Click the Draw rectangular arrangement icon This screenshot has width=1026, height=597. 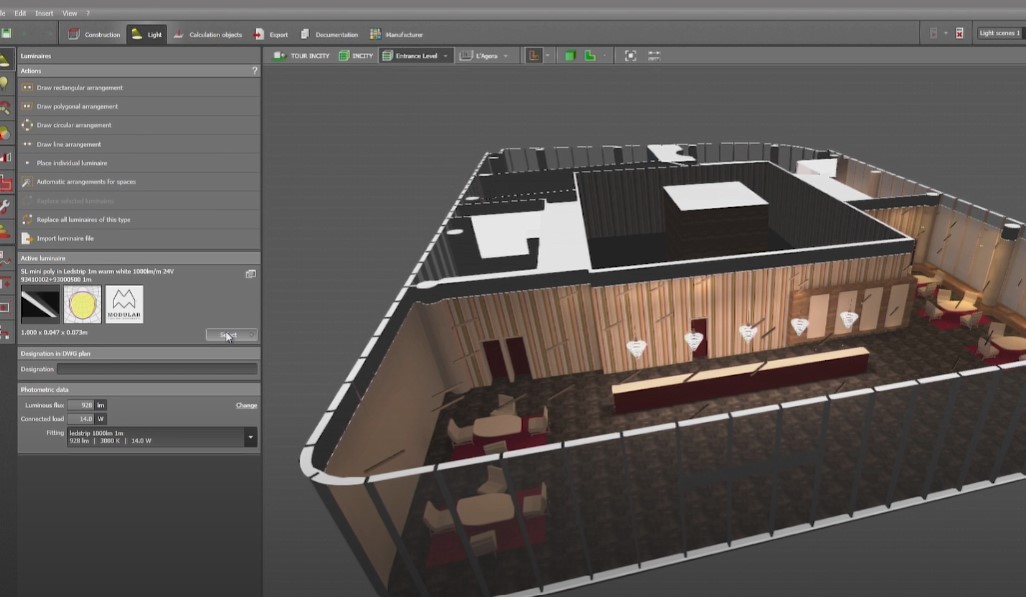[27, 87]
